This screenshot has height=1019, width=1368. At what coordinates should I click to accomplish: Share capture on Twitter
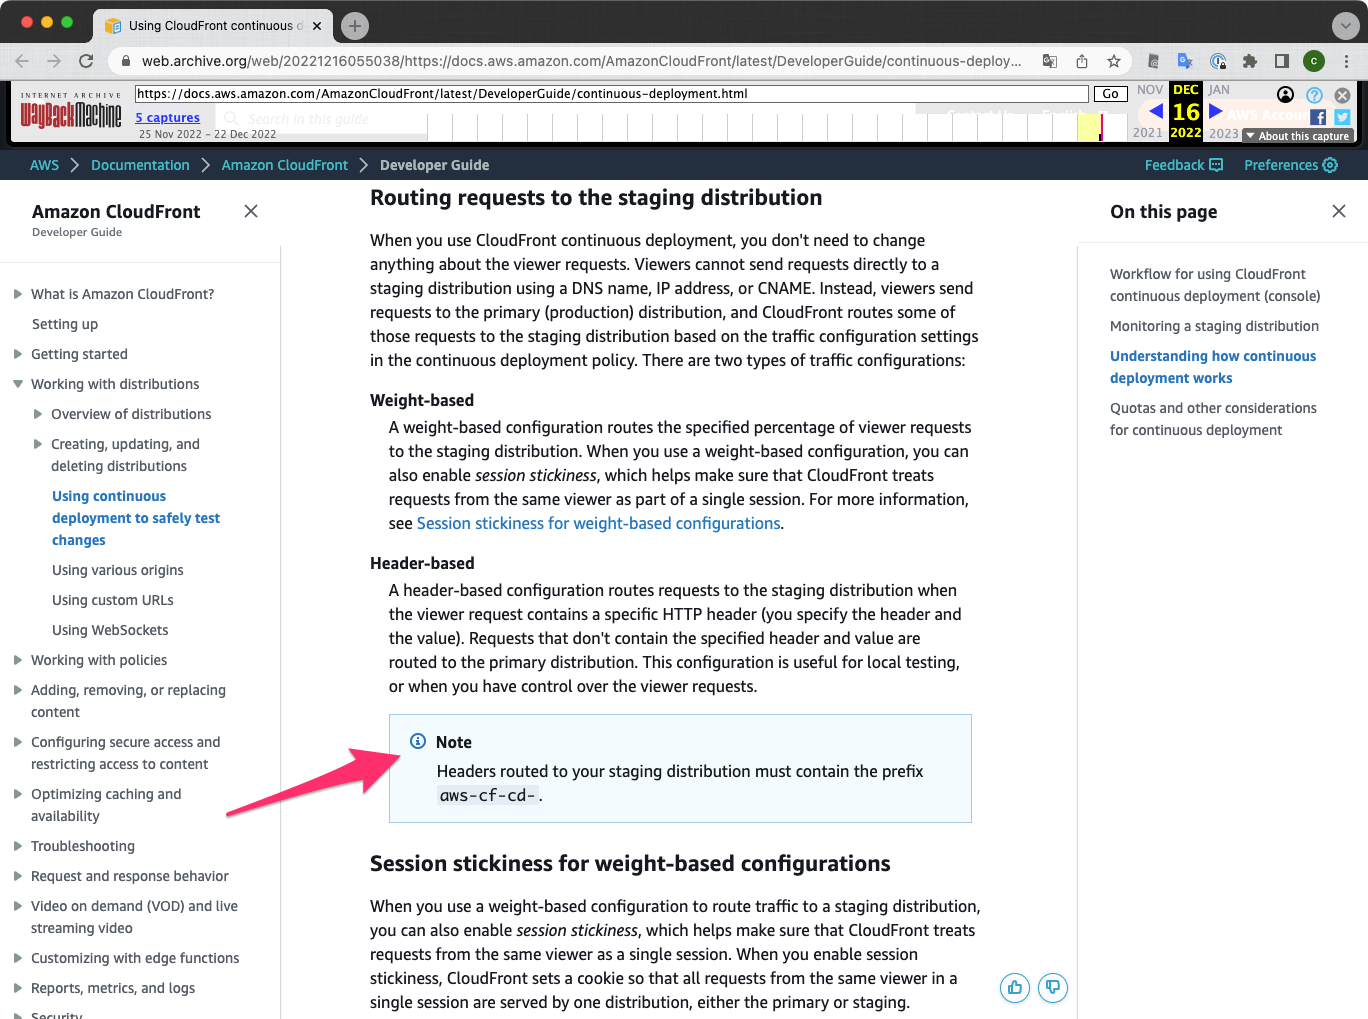(x=1342, y=118)
